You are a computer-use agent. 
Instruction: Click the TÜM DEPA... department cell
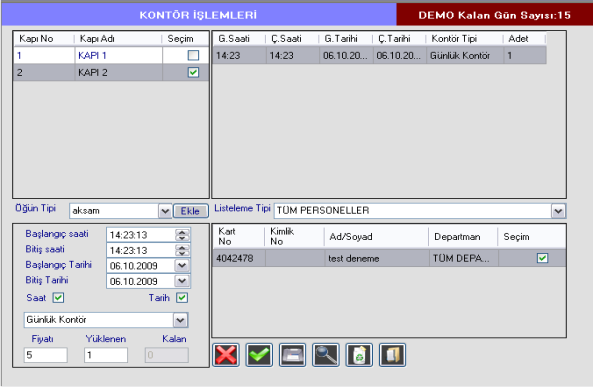pos(464,258)
